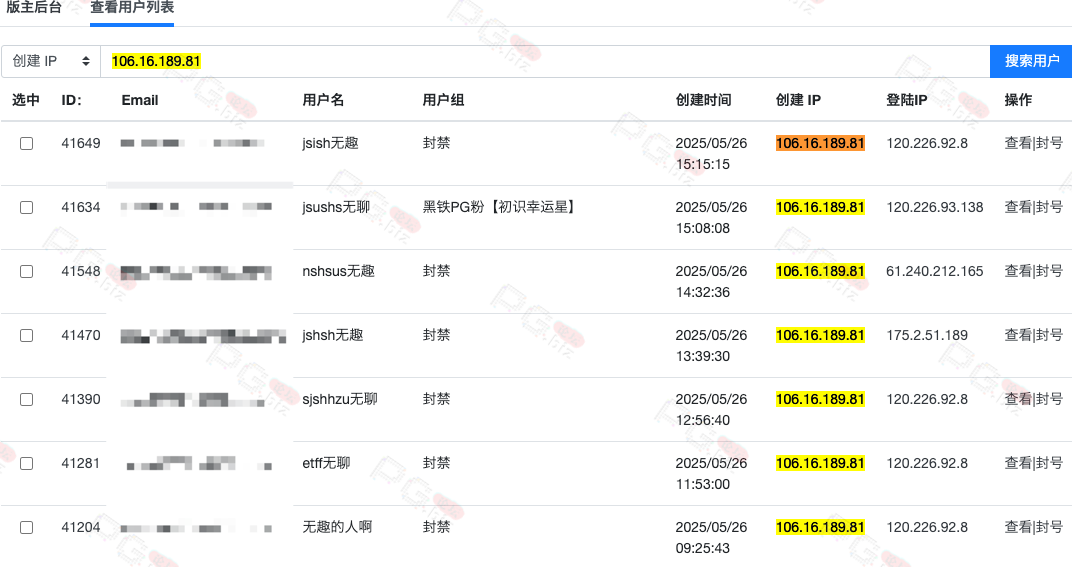Click 封号 for user ID 41470
Image resolution: width=1072 pixels, height=567 pixels.
pyautogui.click(x=1049, y=335)
